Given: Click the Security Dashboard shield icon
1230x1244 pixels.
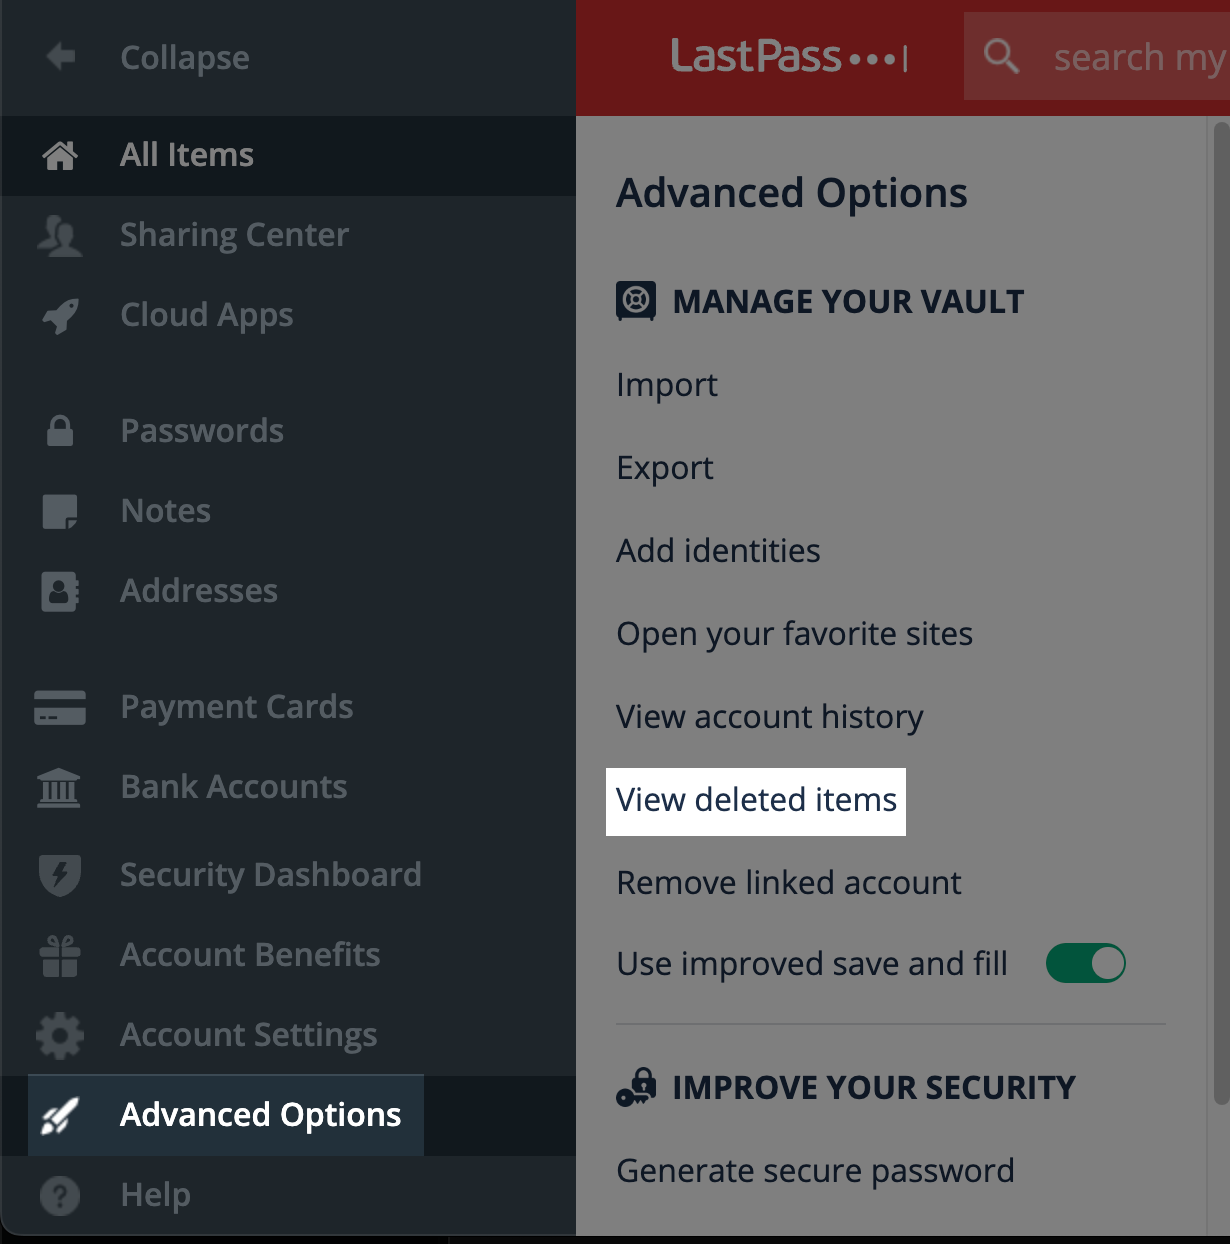Looking at the screenshot, I should pos(60,875).
